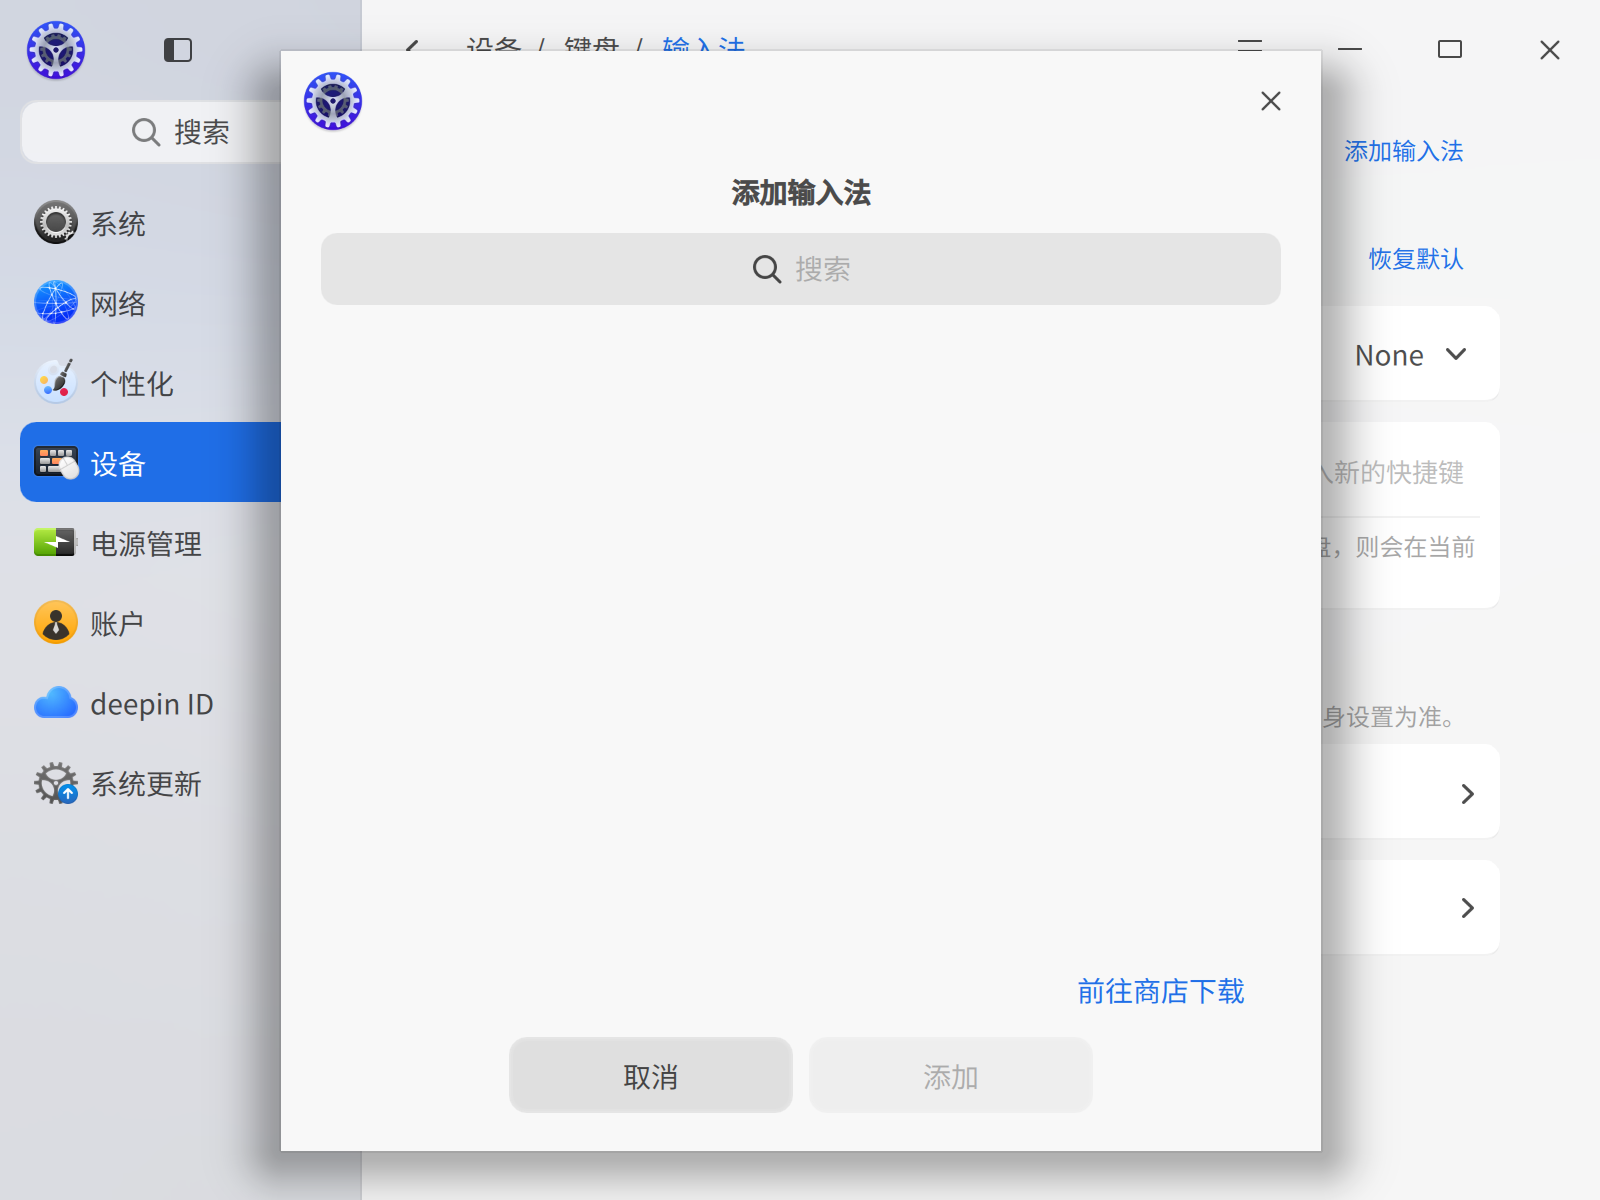Select deepin ID label in the sidebar
Viewport: 1600px width, 1200px height.
point(152,704)
